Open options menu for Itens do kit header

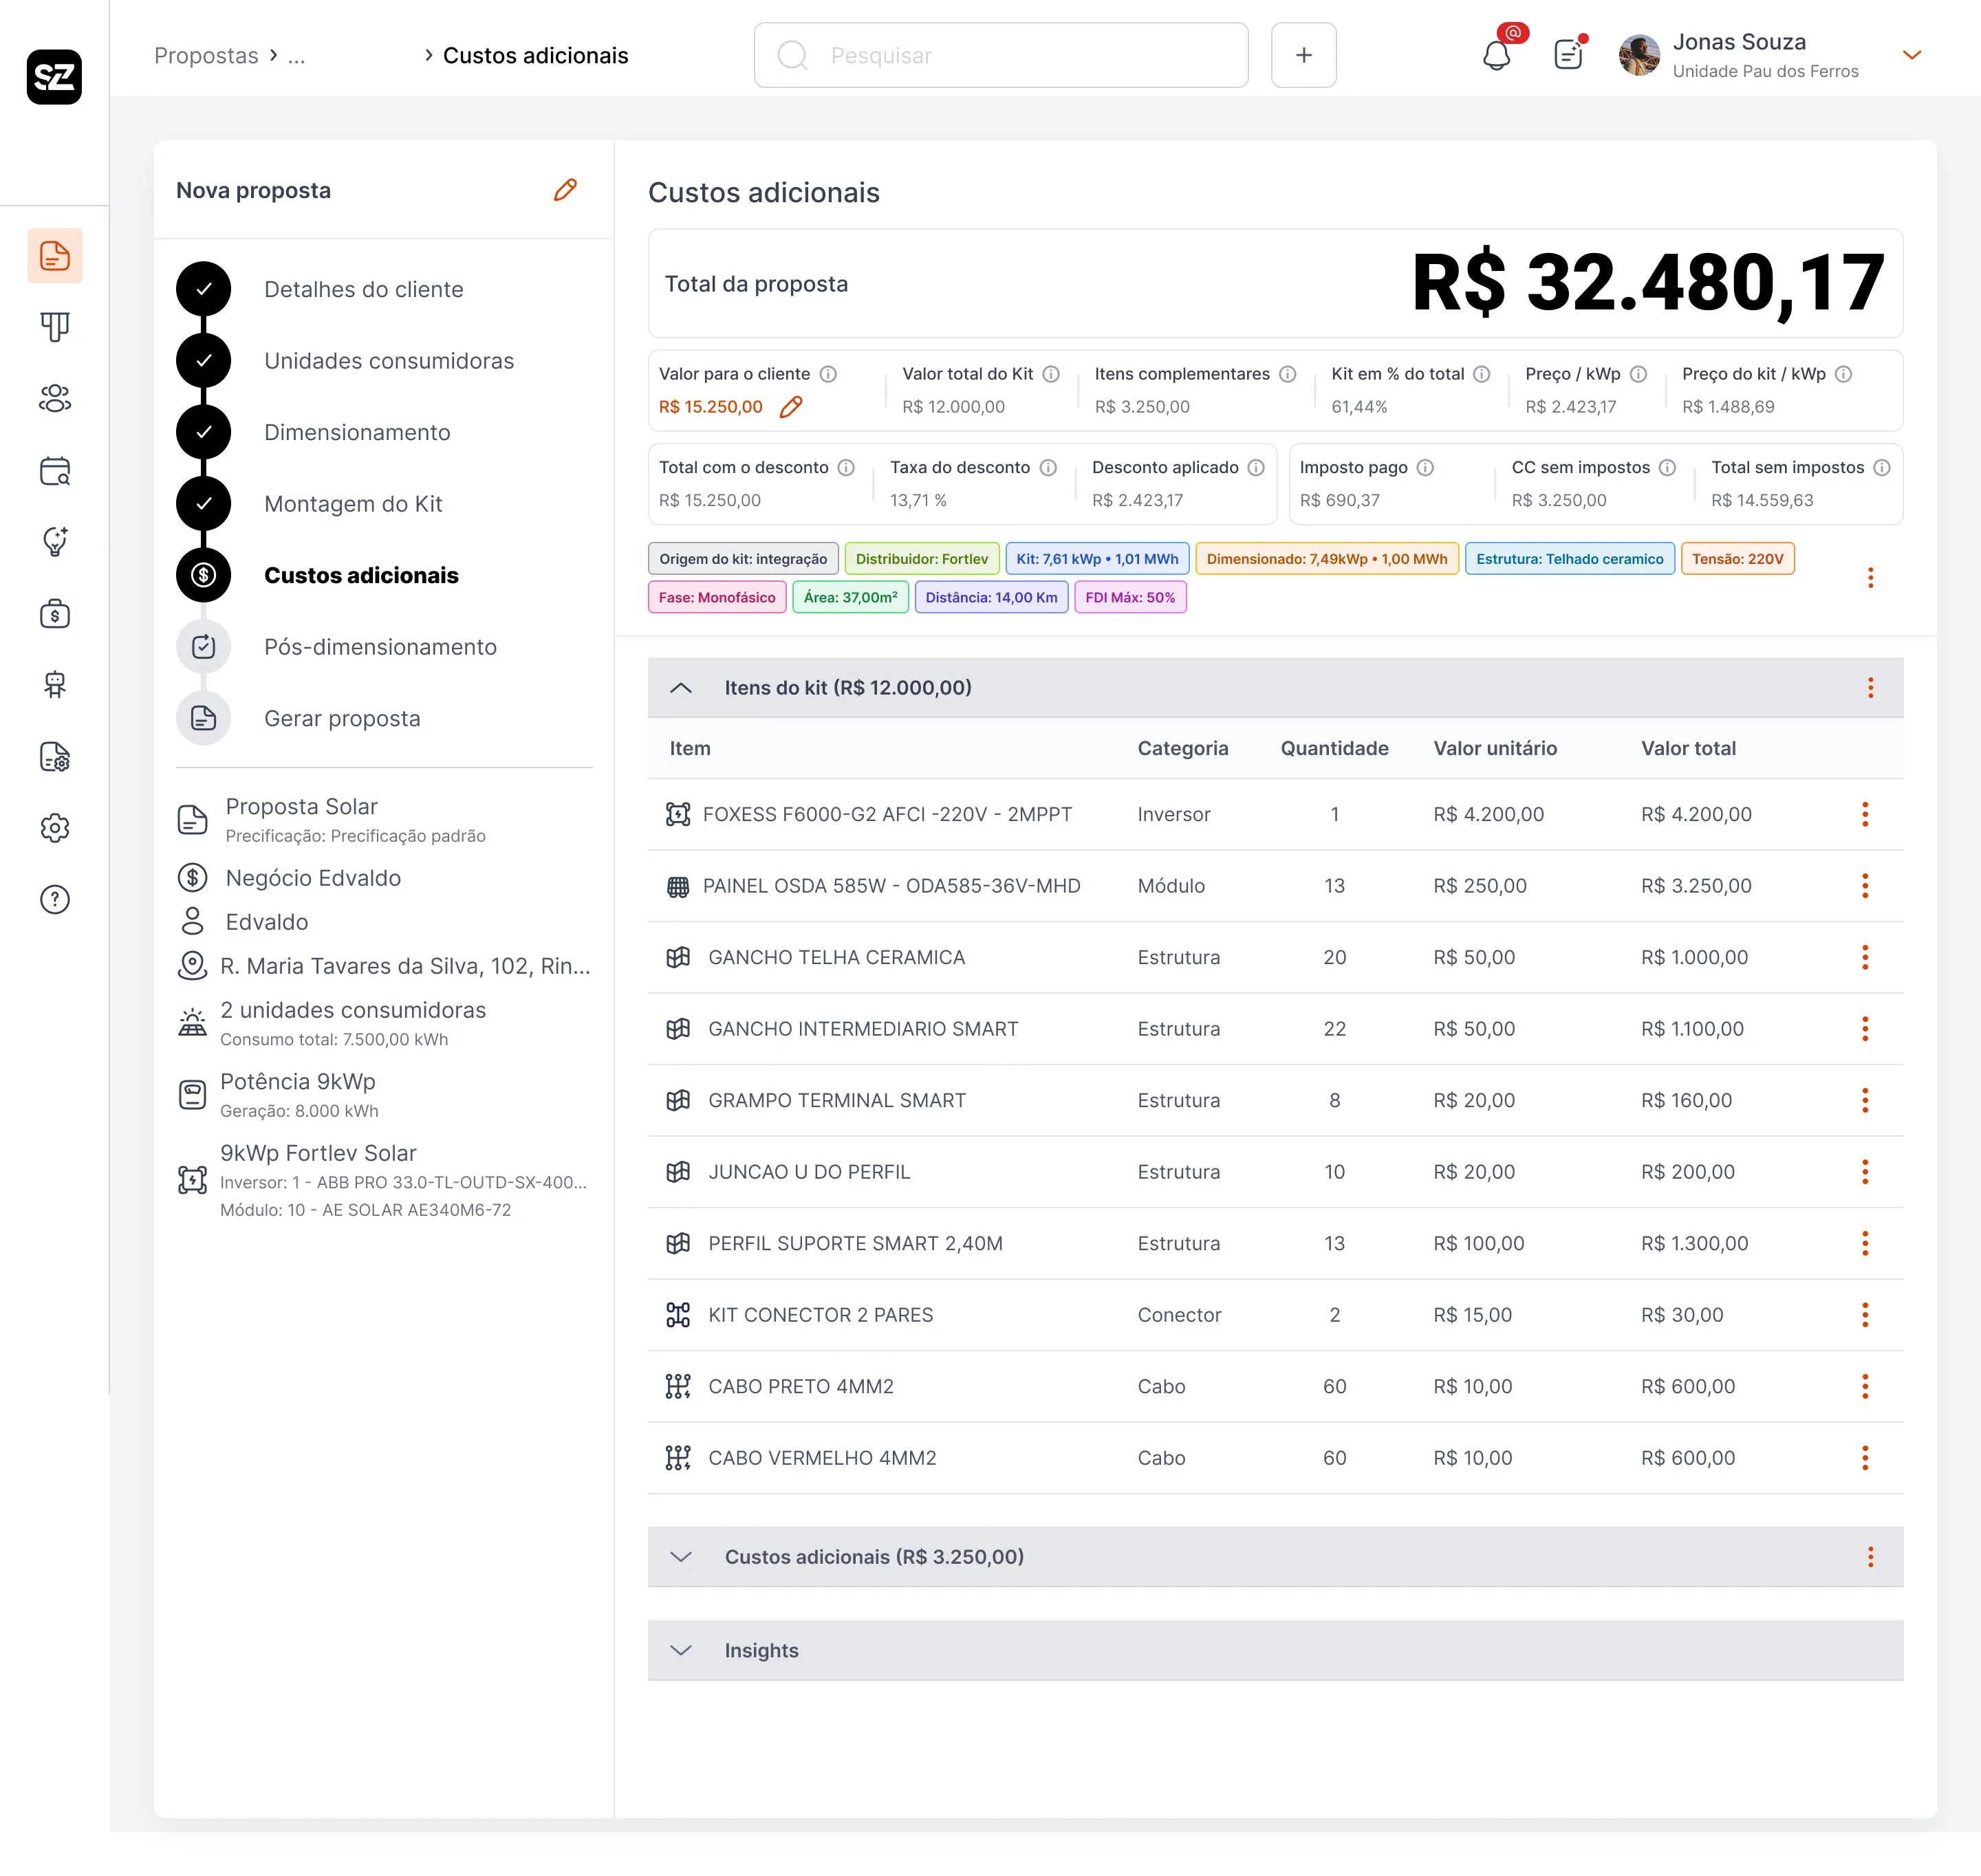point(1870,687)
